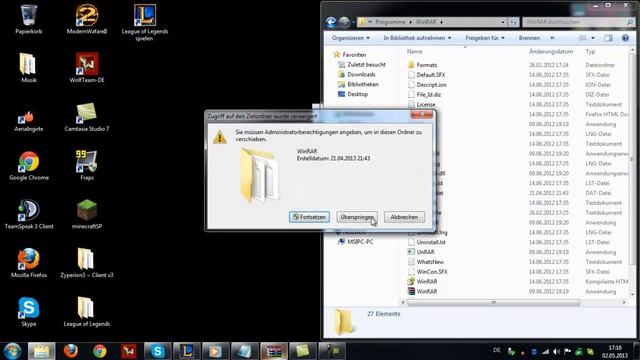The image size is (640, 360).
Task: Open Downloads in the navigation pane
Action: pyautogui.click(x=361, y=74)
